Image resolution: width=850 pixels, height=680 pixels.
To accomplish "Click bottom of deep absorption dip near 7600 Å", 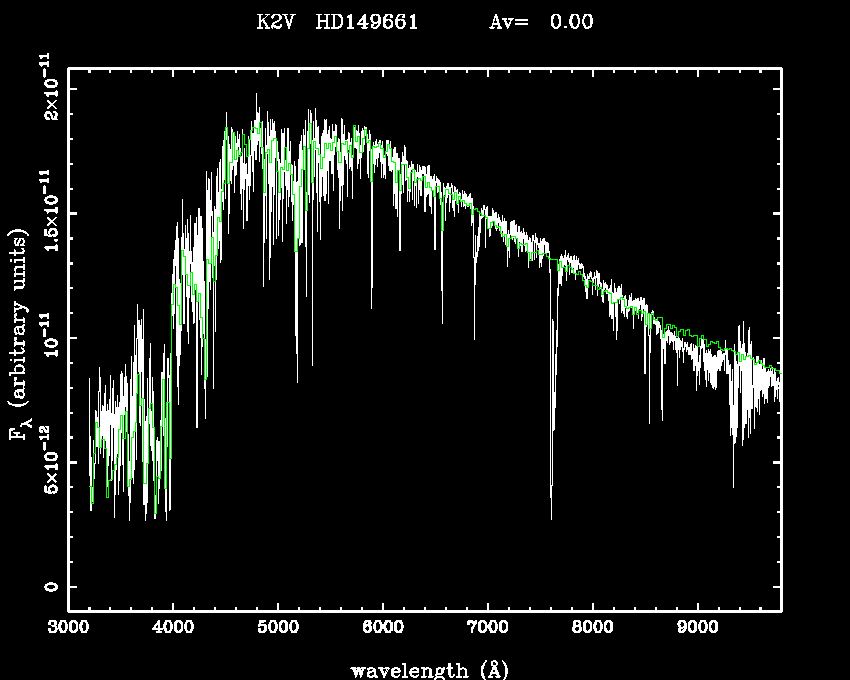I will click(551, 517).
